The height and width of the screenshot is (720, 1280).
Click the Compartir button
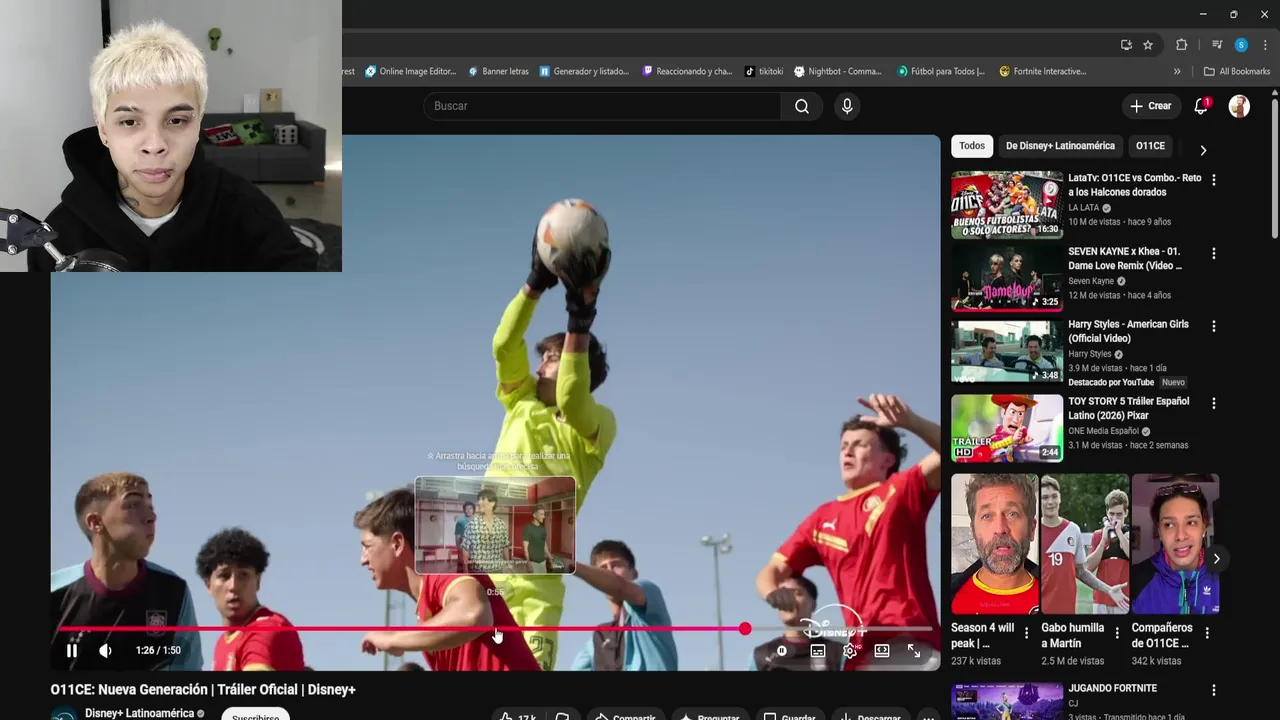coord(625,716)
